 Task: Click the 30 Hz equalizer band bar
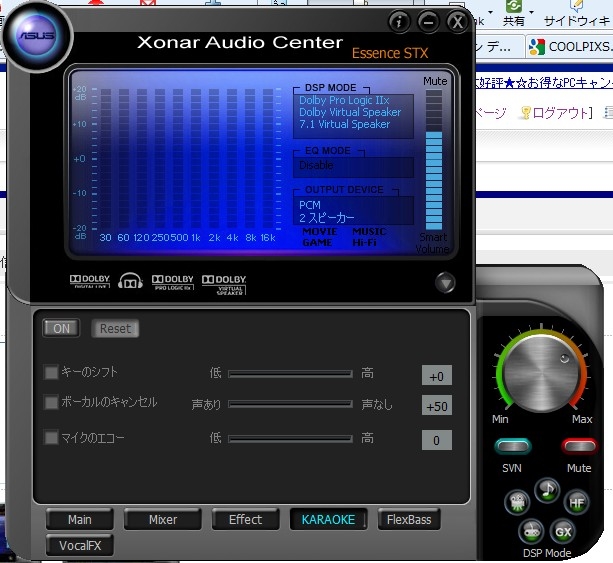pos(106,158)
